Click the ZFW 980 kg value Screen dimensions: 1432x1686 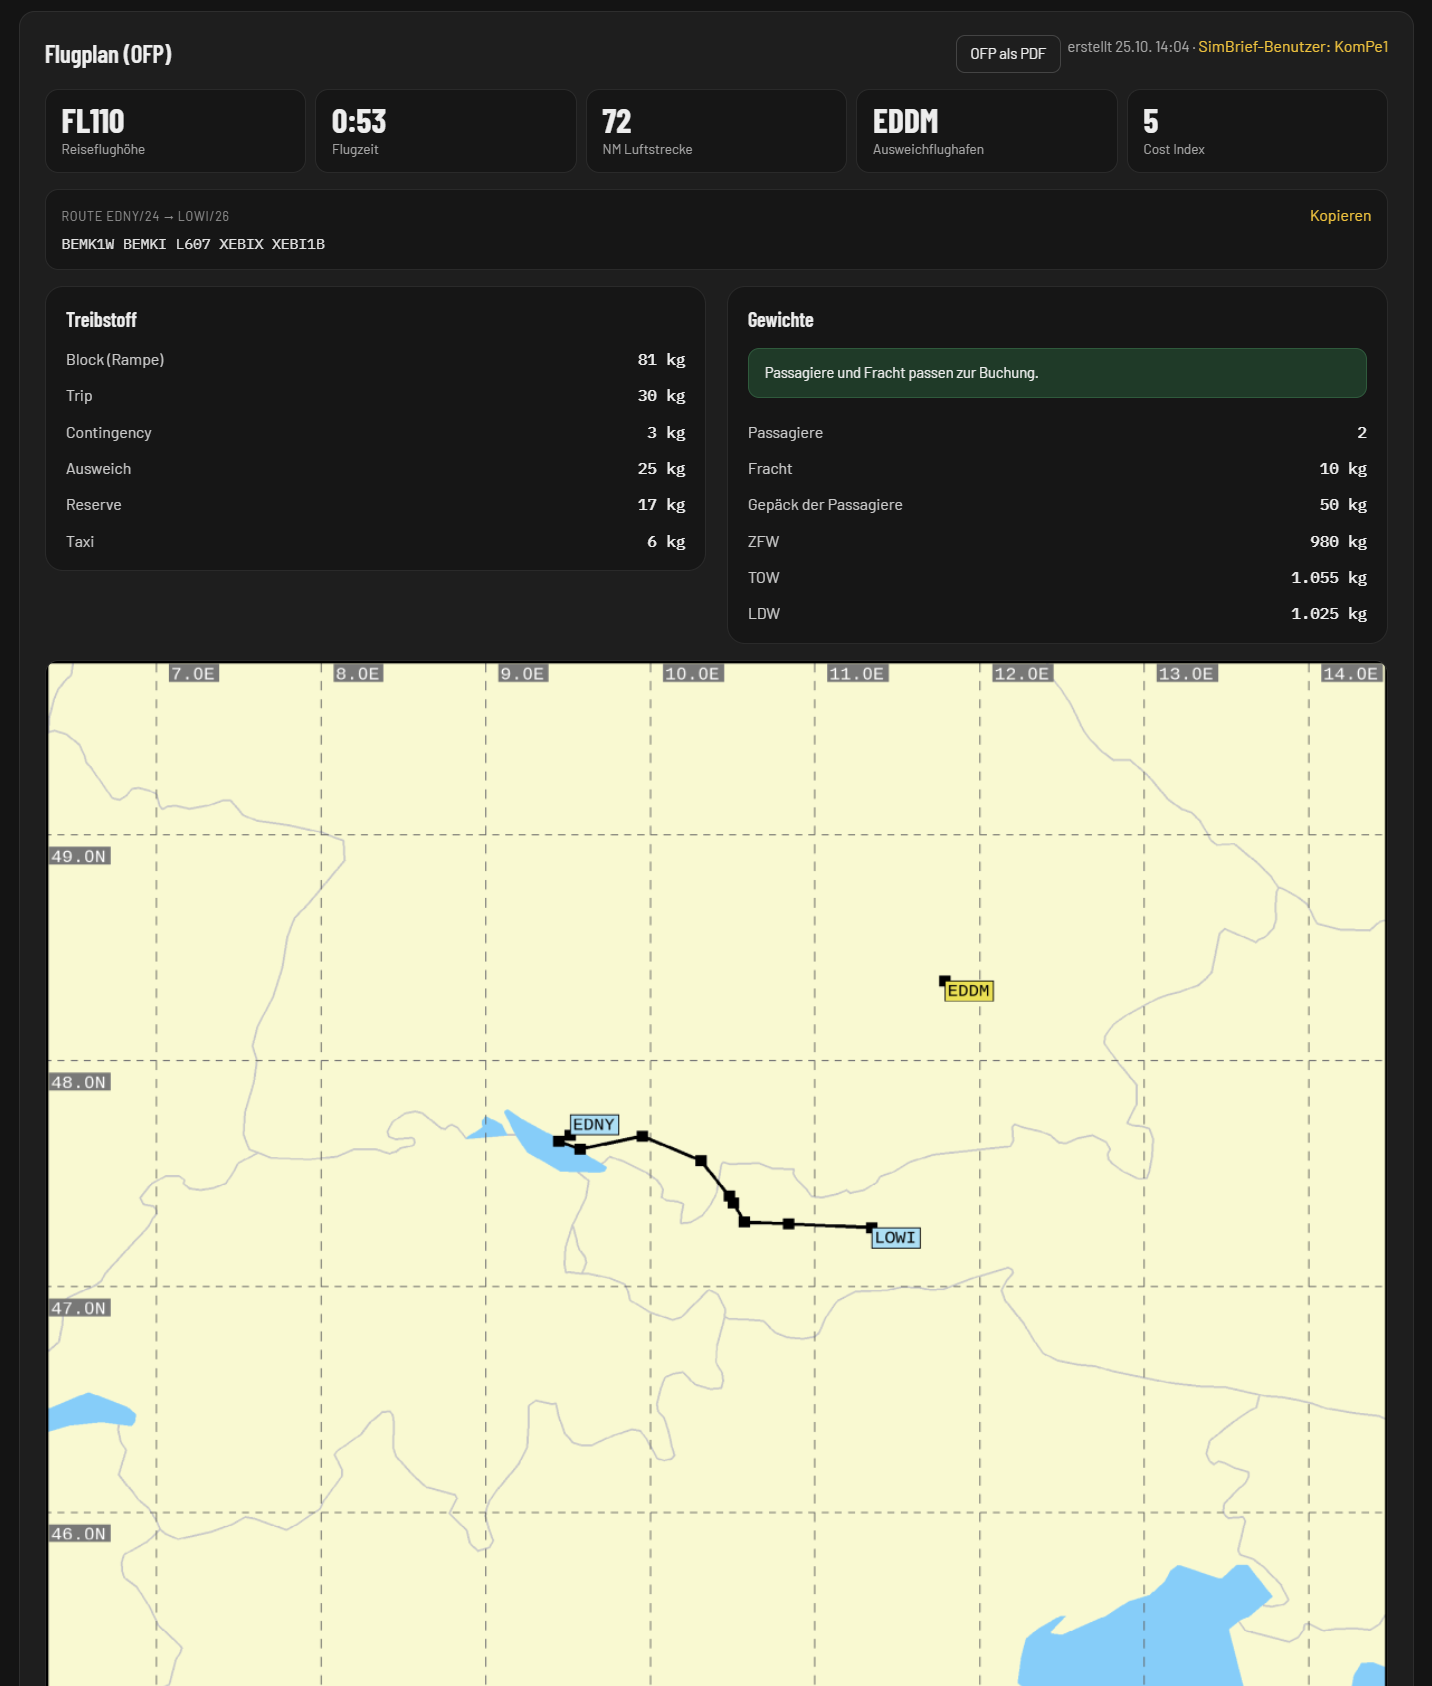tap(1338, 542)
